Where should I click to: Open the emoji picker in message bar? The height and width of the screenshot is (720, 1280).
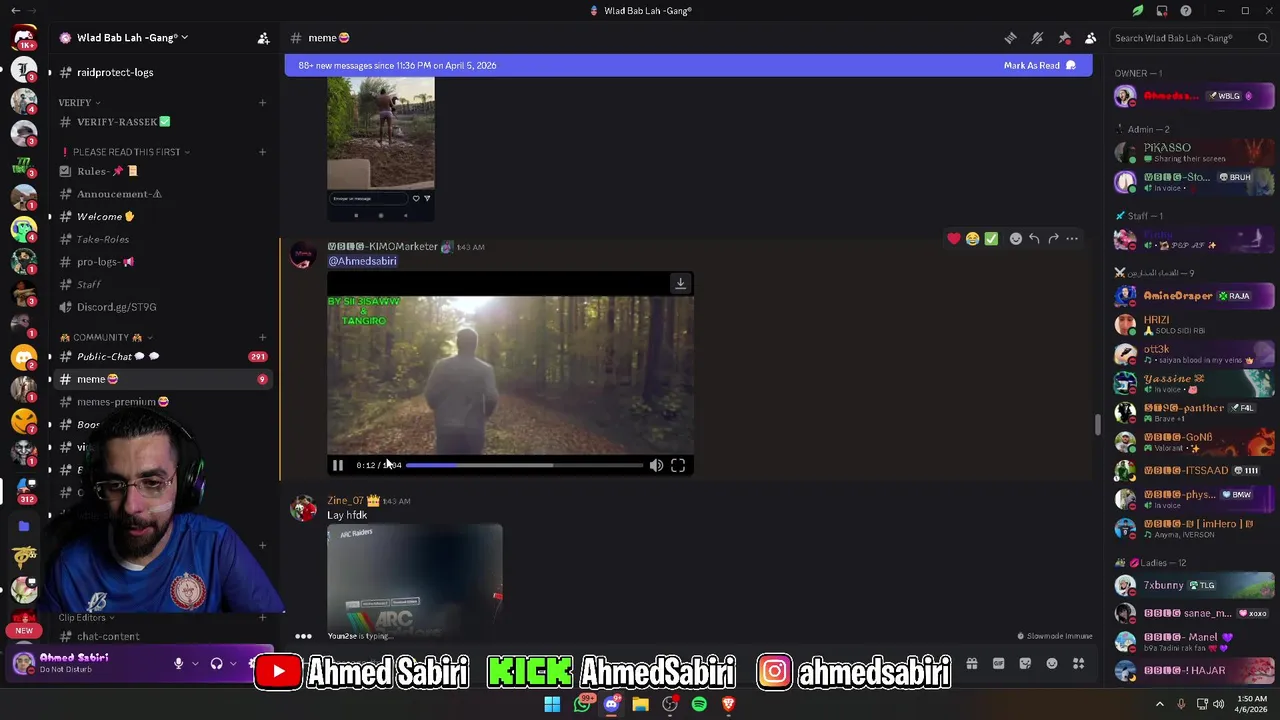(x=1052, y=663)
